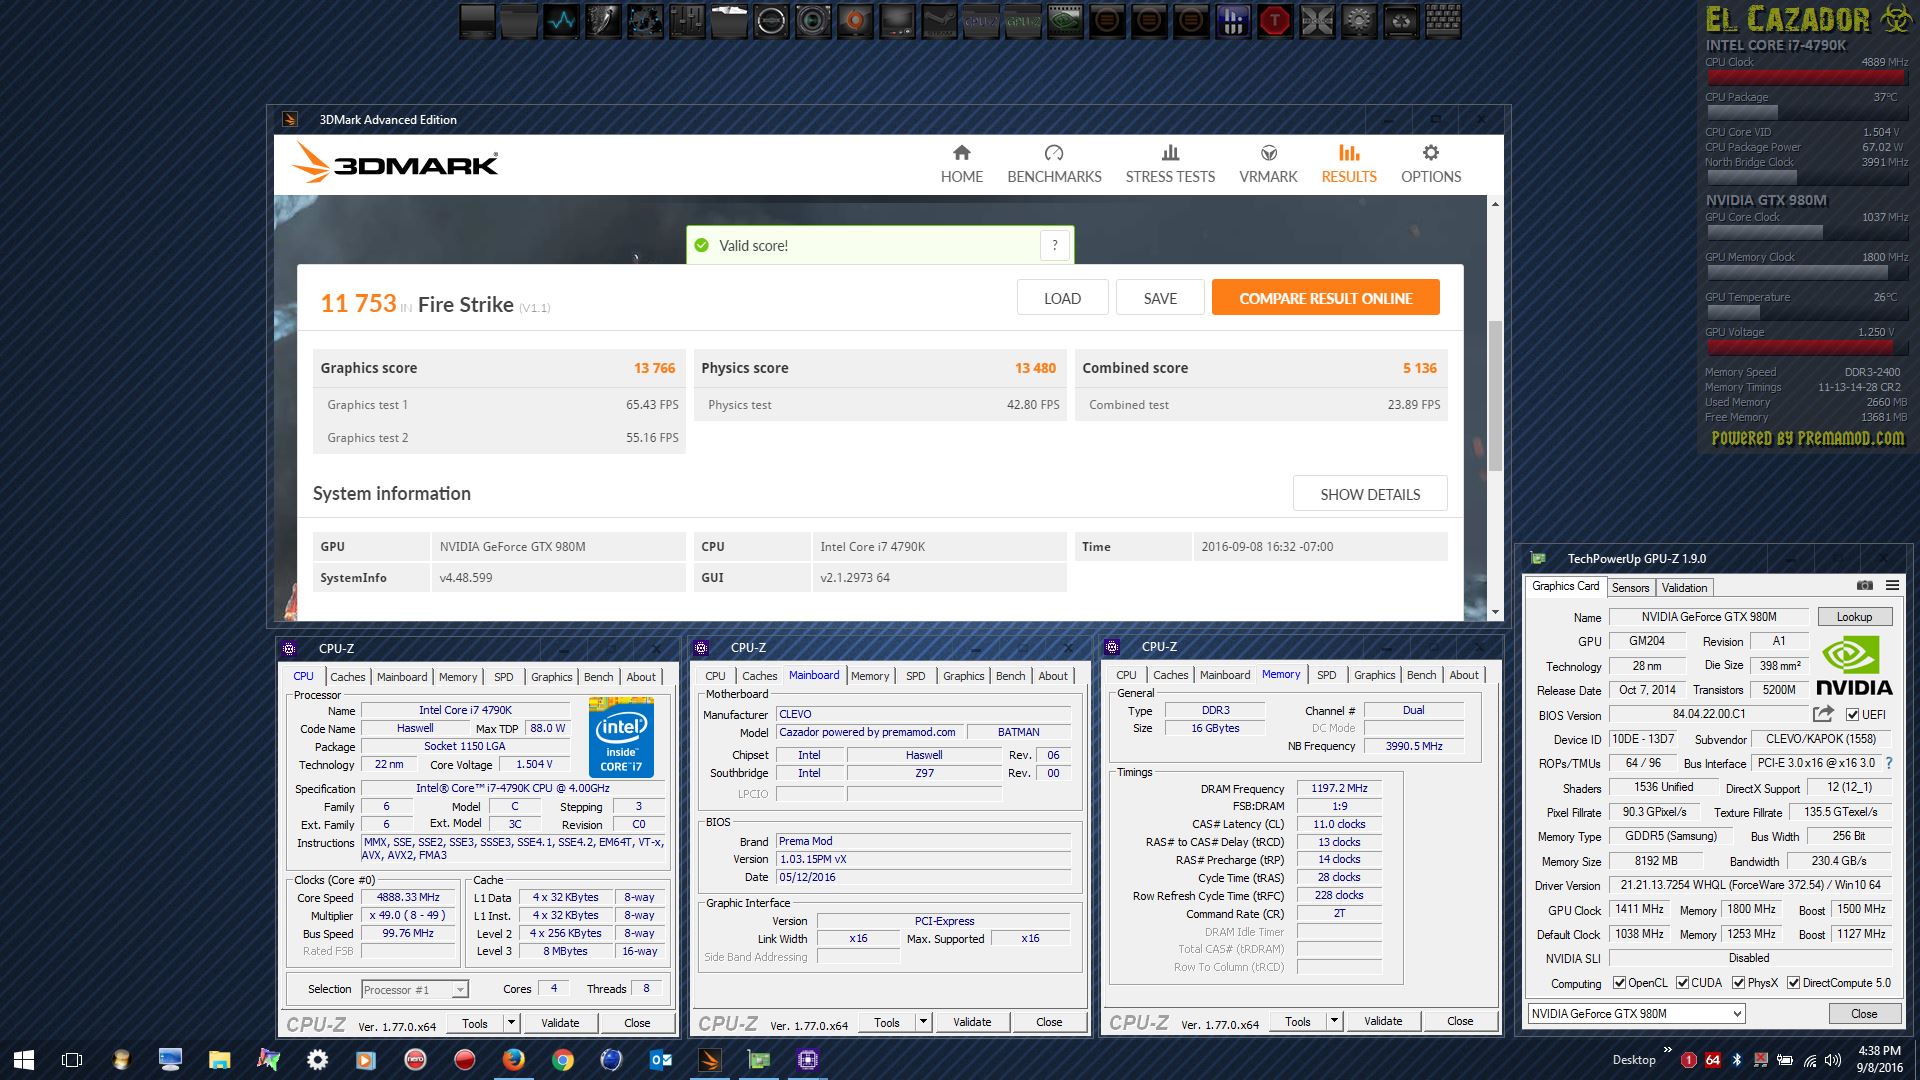This screenshot has height=1080, width=1920.
Task: Expand the system tray overflow chevron
Action: [x=1667, y=1050]
